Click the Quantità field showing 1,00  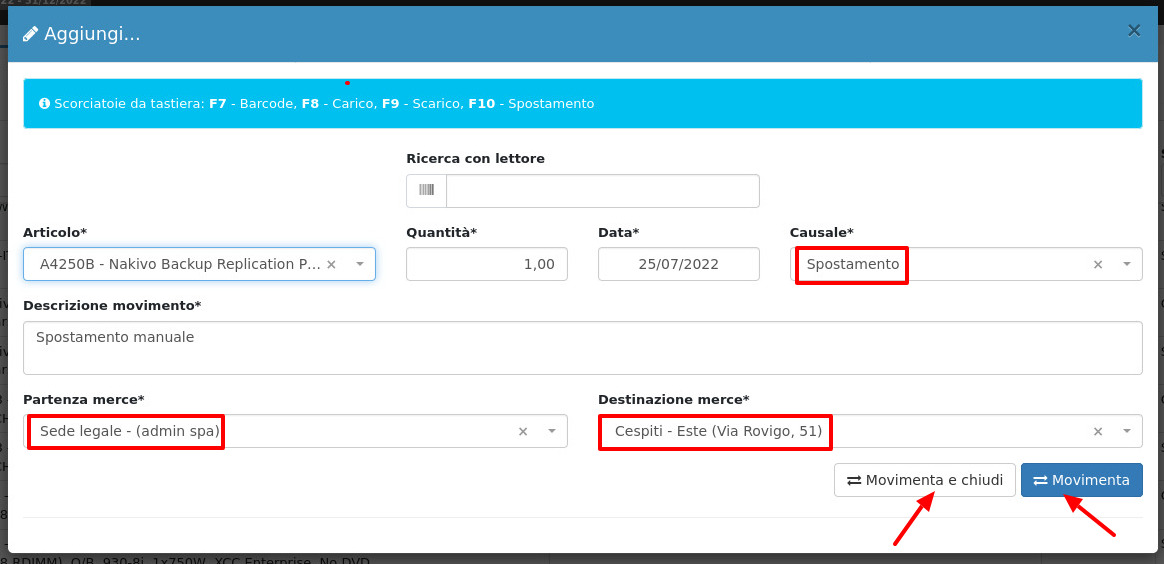click(487, 264)
